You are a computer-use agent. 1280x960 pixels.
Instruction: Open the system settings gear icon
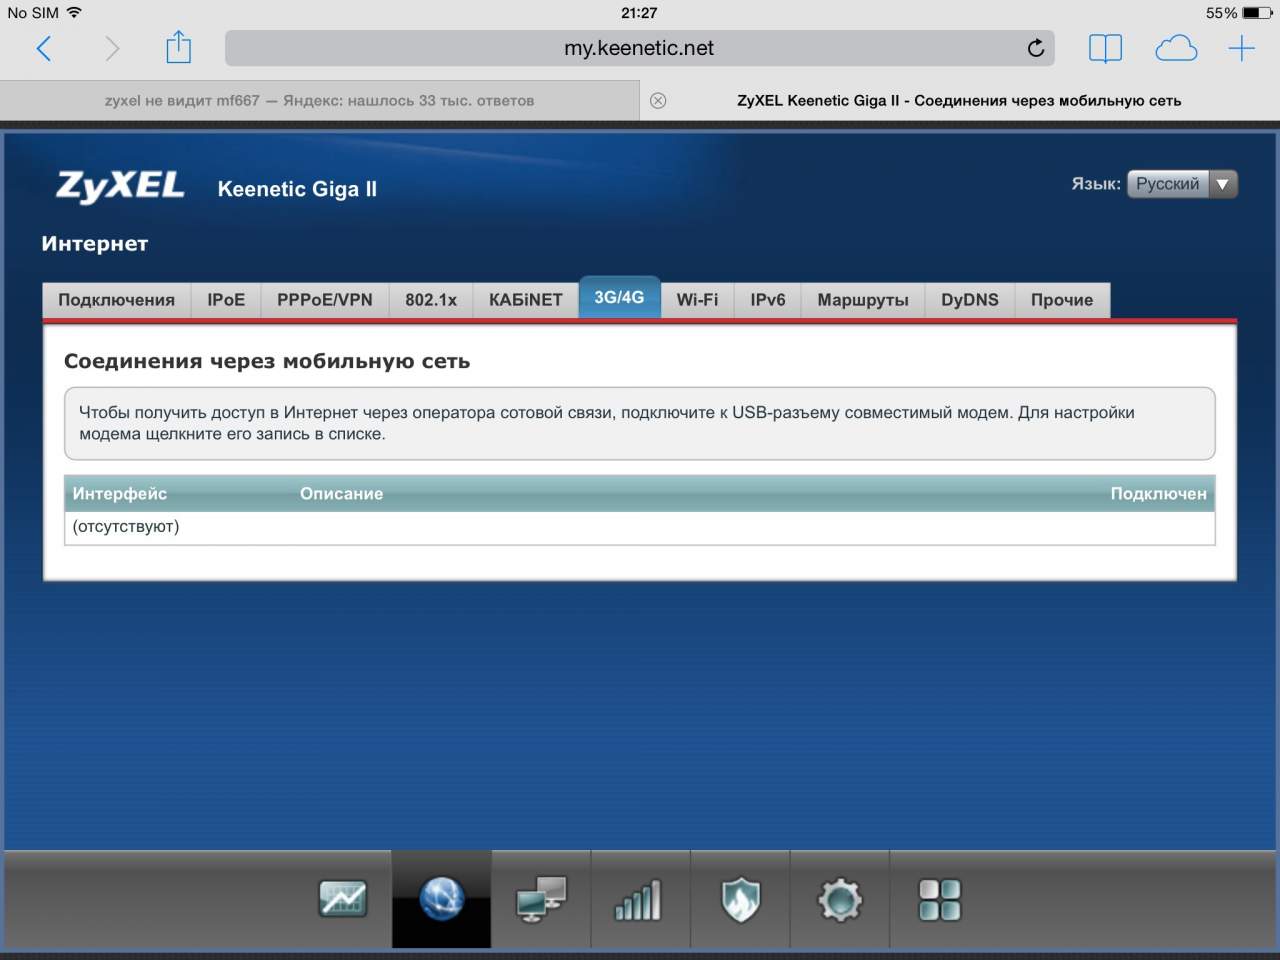point(840,899)
